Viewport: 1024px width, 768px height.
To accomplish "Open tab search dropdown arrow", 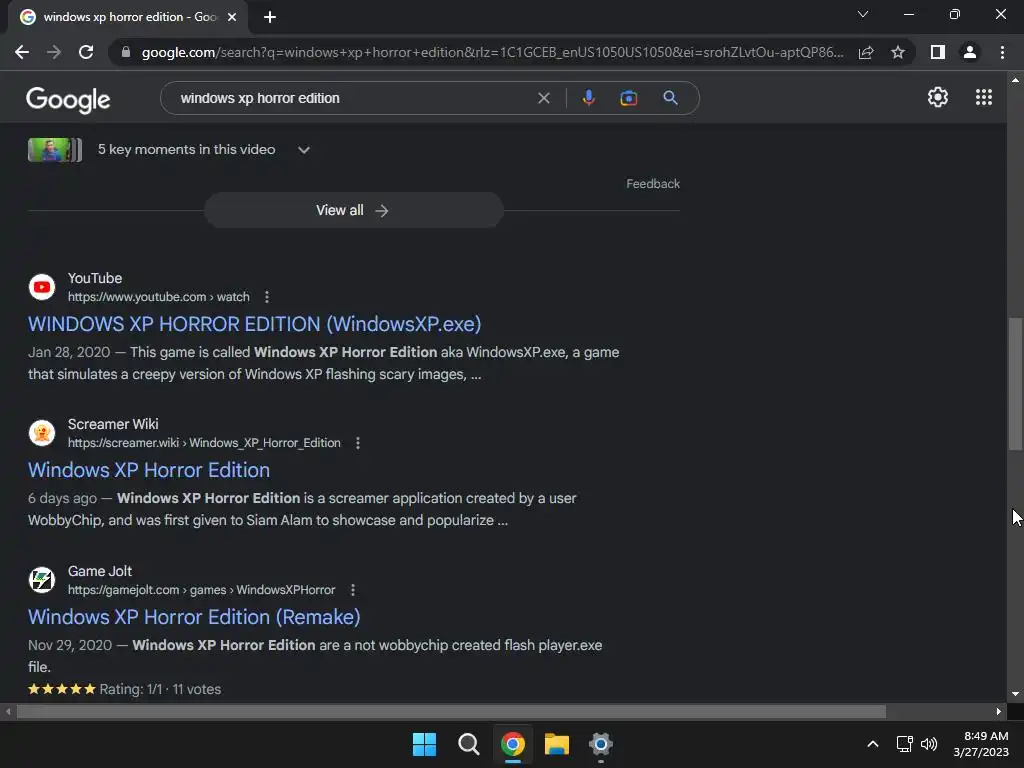I will tap(863, 14).
